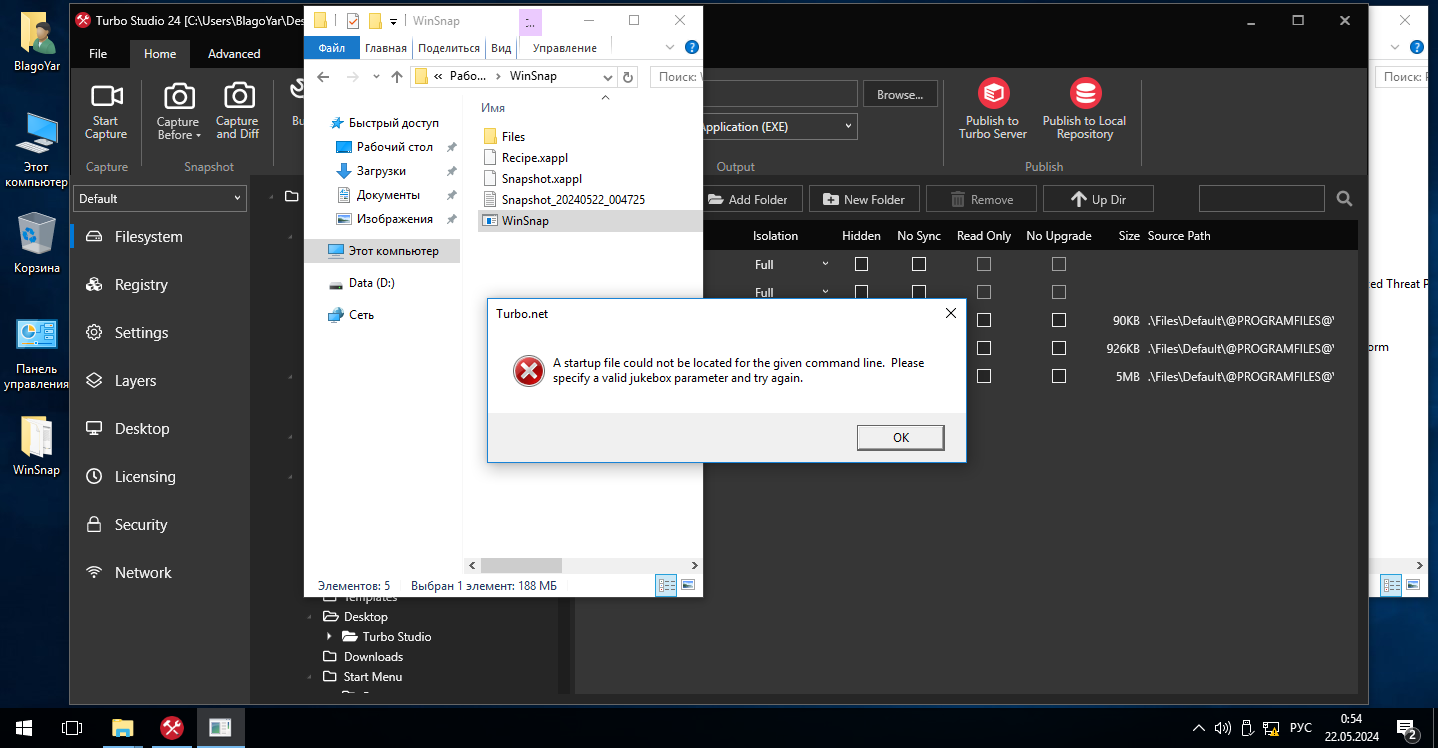Toggle Hidden checkbox in the topmost Full row
This screenshot has height=748, width=1438.
tap(861, 265)
